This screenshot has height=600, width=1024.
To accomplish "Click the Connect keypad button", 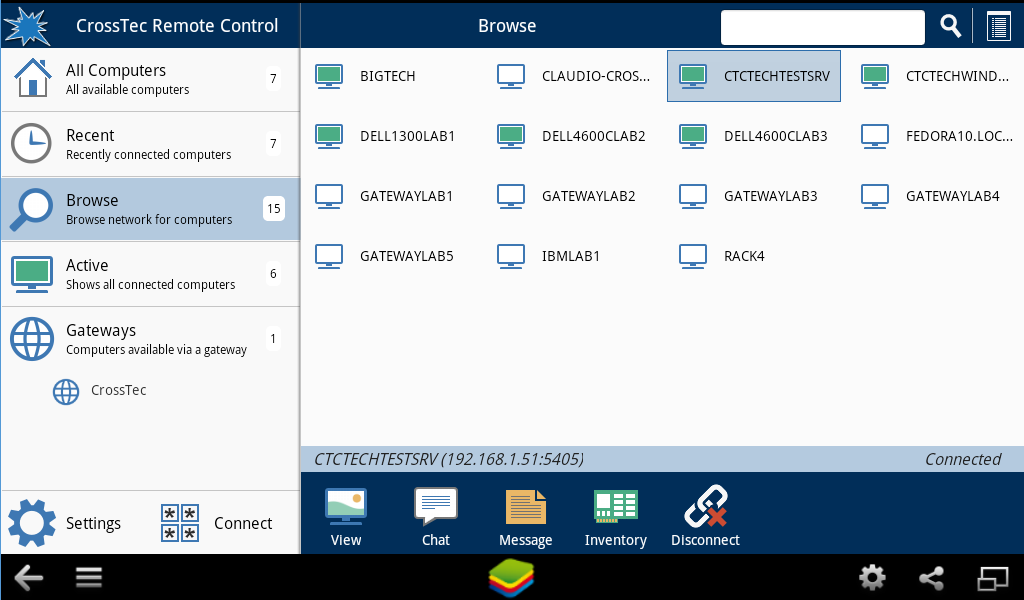I will (x=216, y=523).
